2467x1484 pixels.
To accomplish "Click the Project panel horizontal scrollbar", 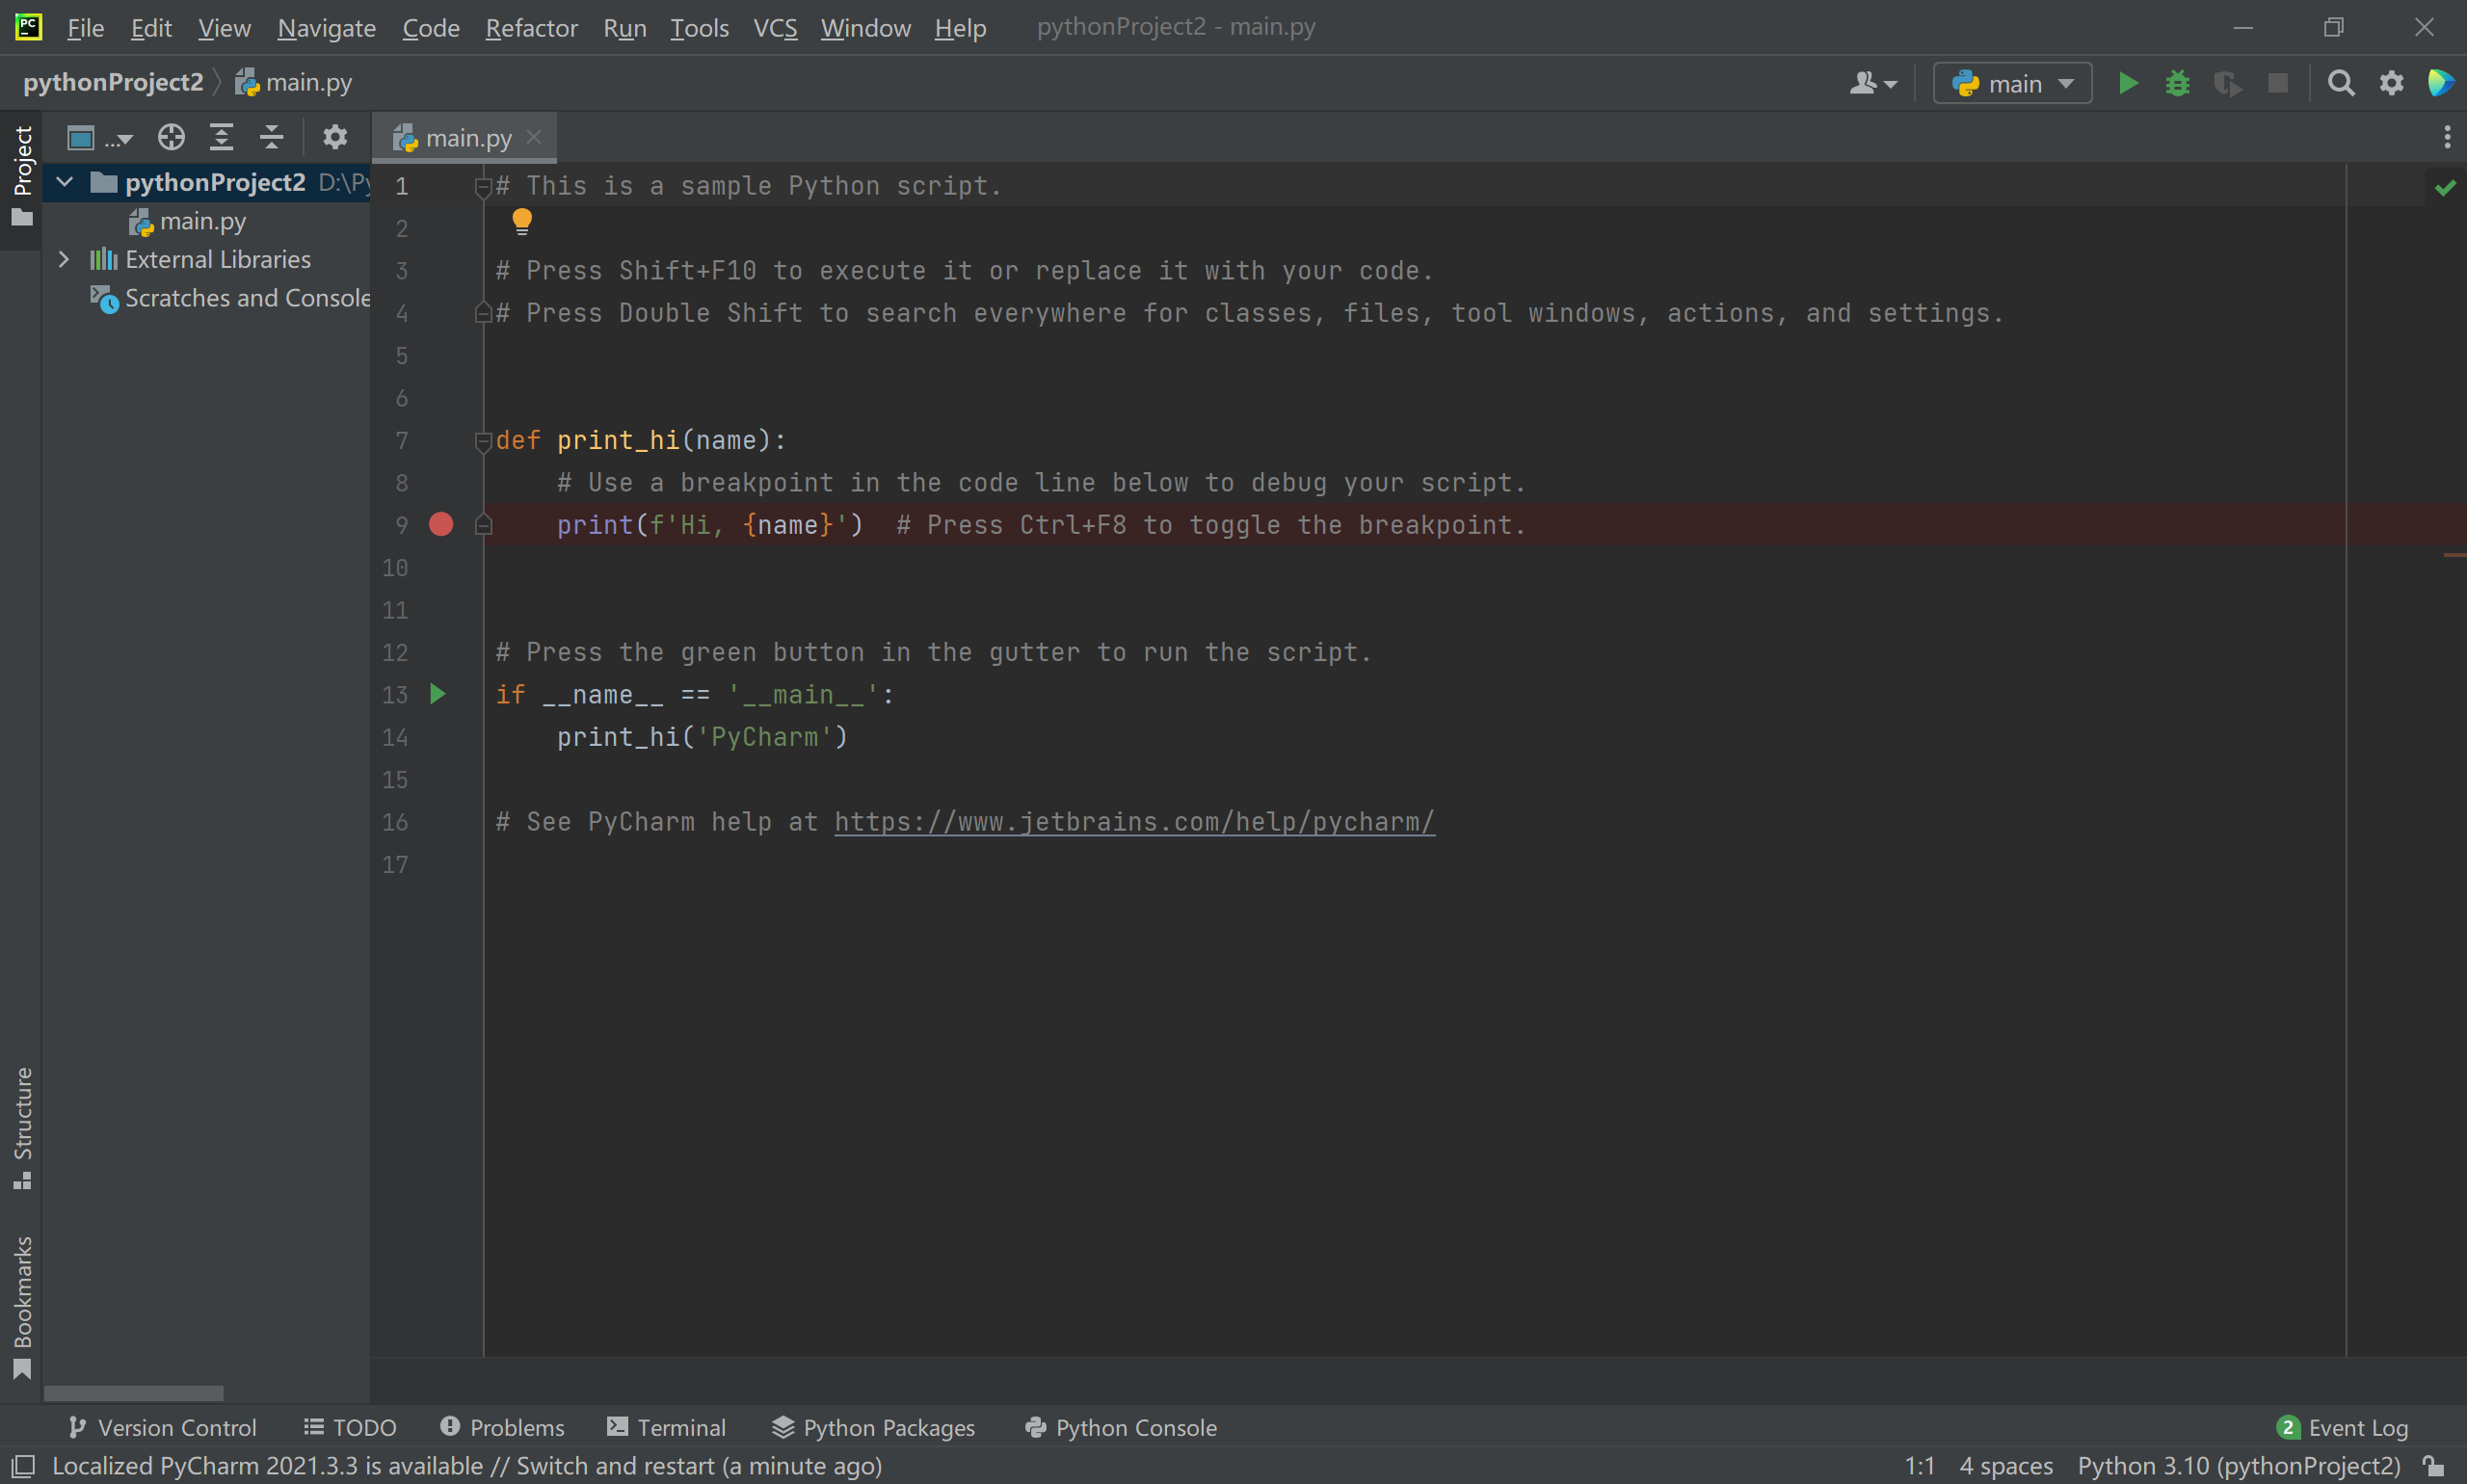I will pyautogui.click(x=134, y=1393).
